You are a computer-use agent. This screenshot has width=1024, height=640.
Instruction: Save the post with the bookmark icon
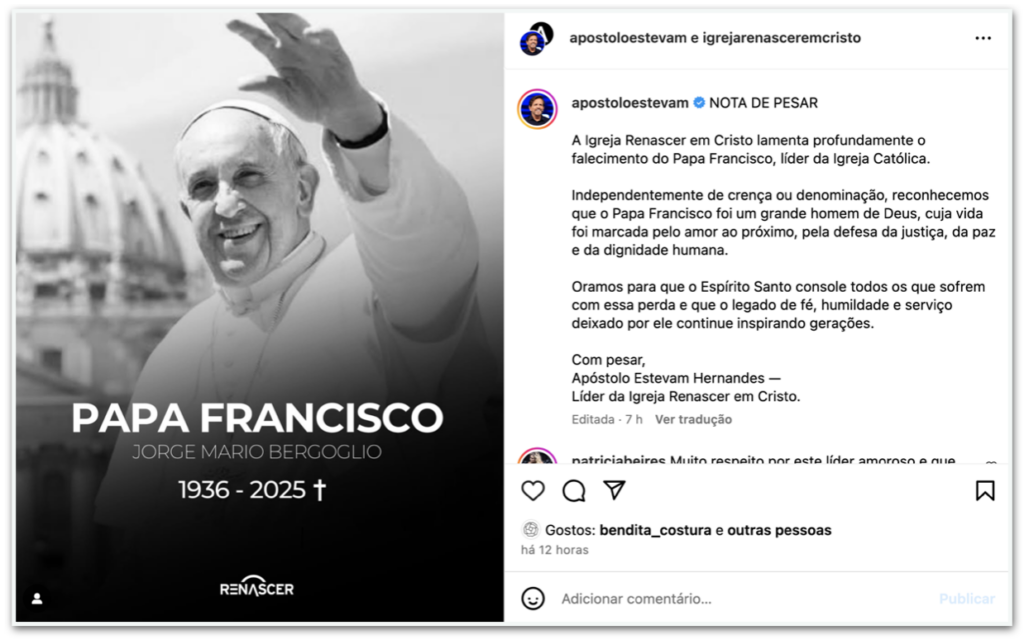pyautogui.click(x=985, y=490)
